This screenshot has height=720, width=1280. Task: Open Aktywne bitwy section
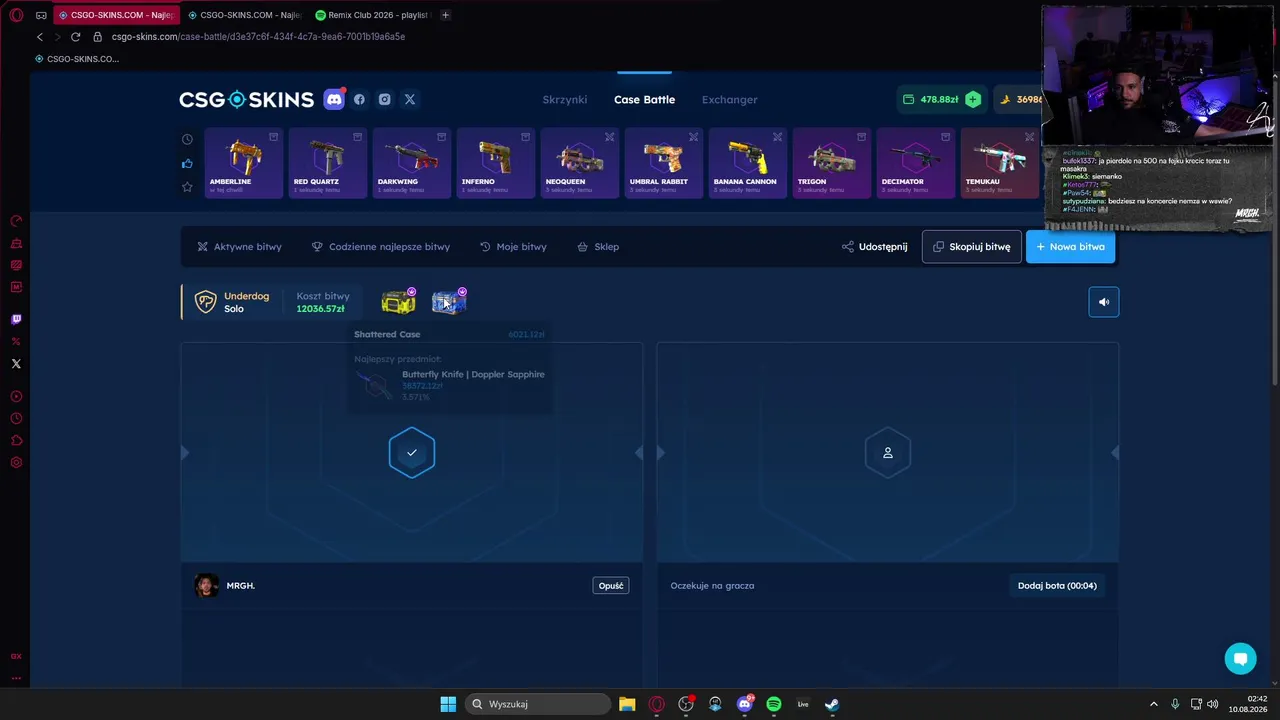(239, 247)
